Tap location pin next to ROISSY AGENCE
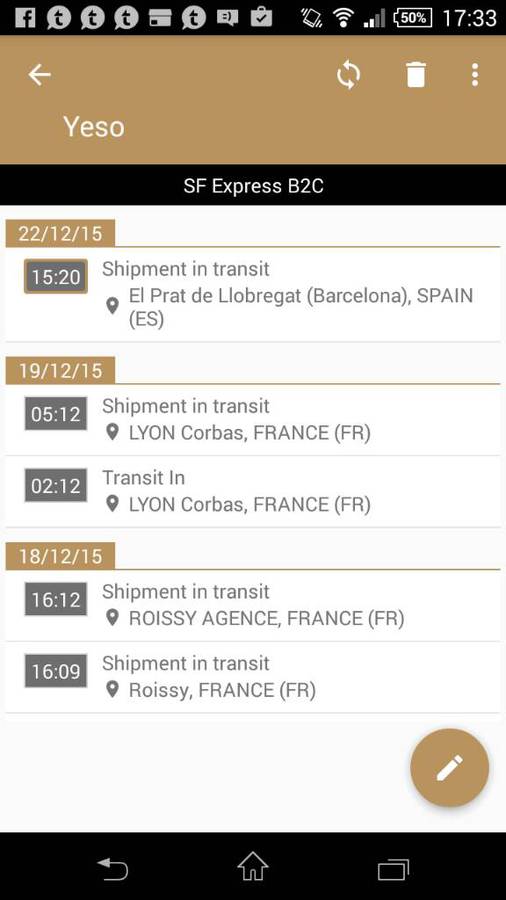 tap(112, 618)
